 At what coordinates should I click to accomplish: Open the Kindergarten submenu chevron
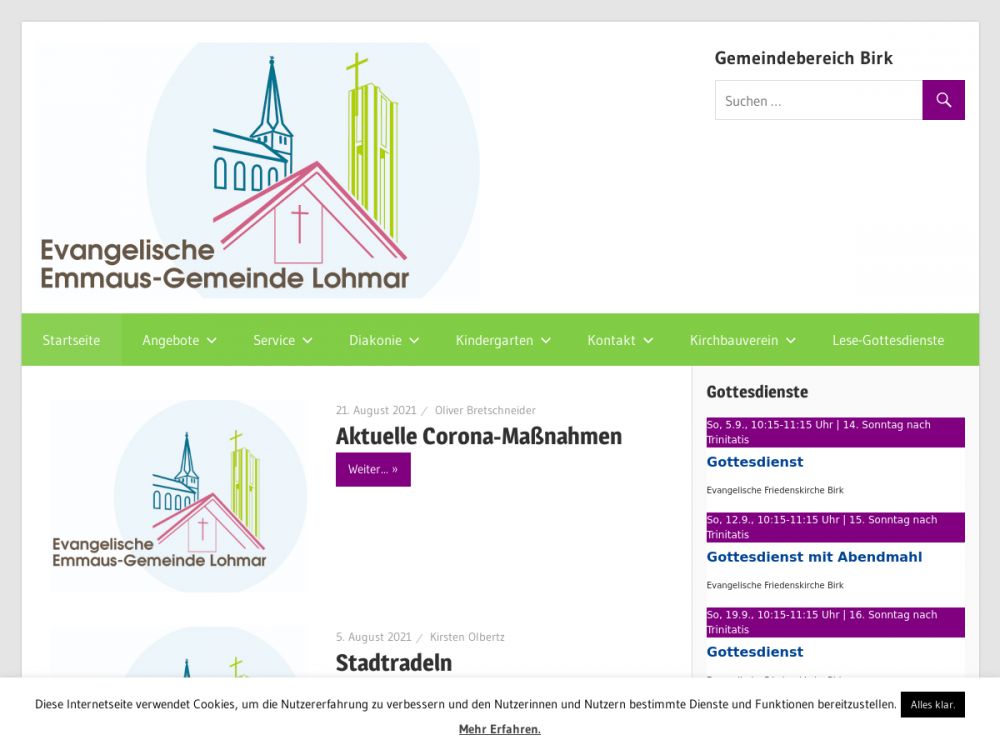coord(546,340)
